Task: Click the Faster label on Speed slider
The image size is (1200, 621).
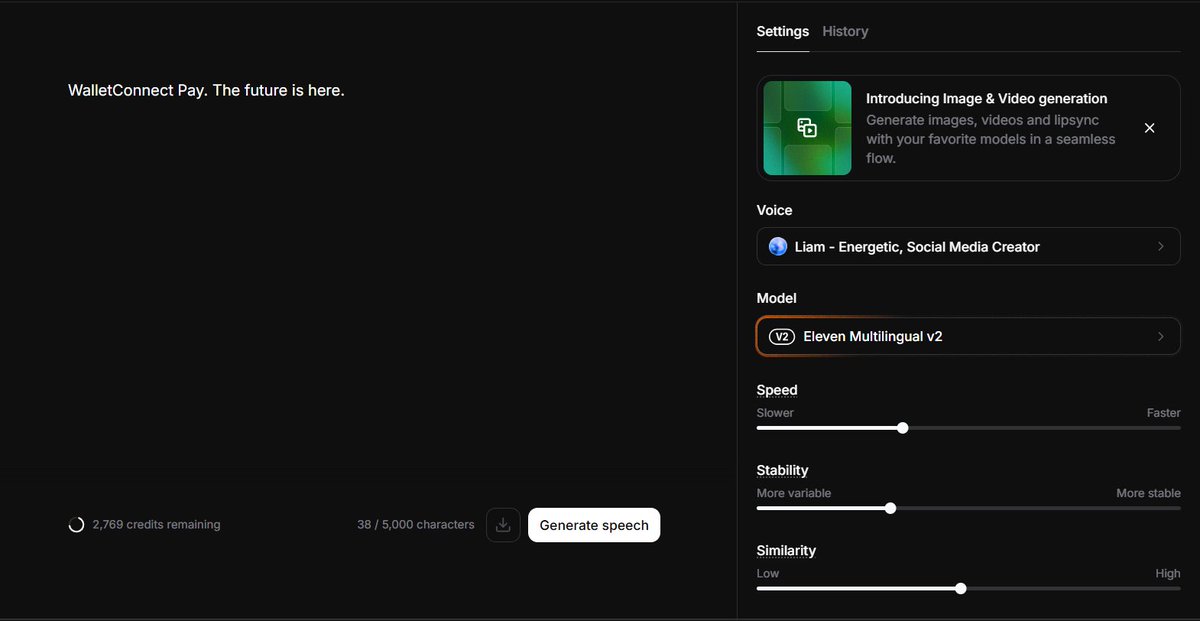Action: [1163, 413]
